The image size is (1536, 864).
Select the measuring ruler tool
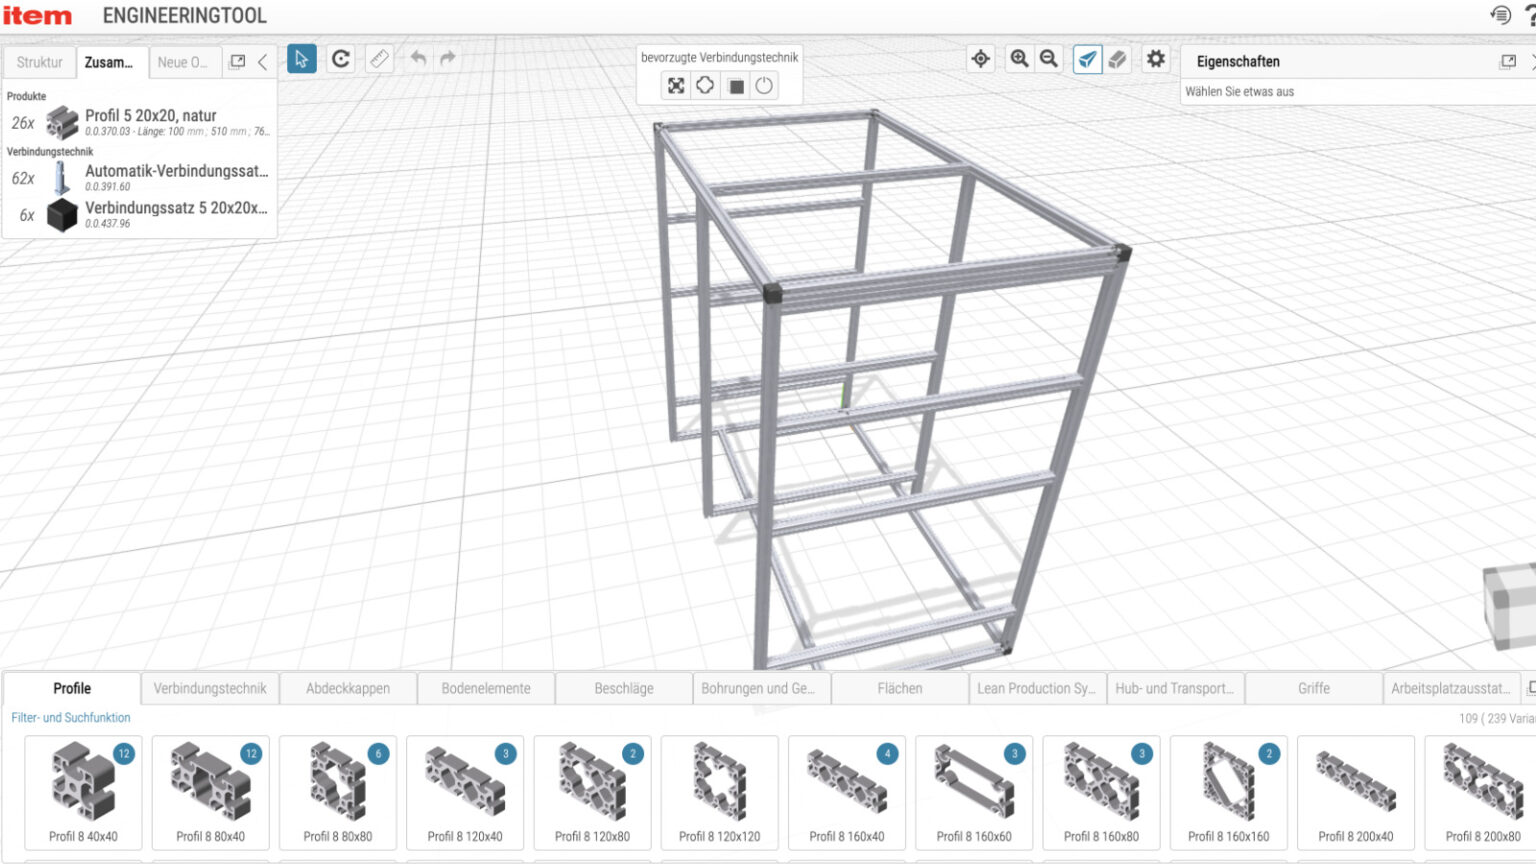tap(379, 59)
